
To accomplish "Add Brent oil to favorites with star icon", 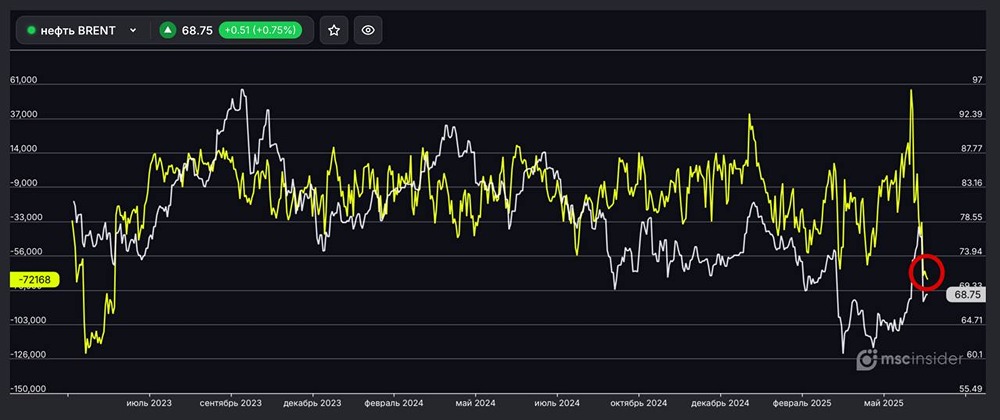I will [x=334, y=30].
